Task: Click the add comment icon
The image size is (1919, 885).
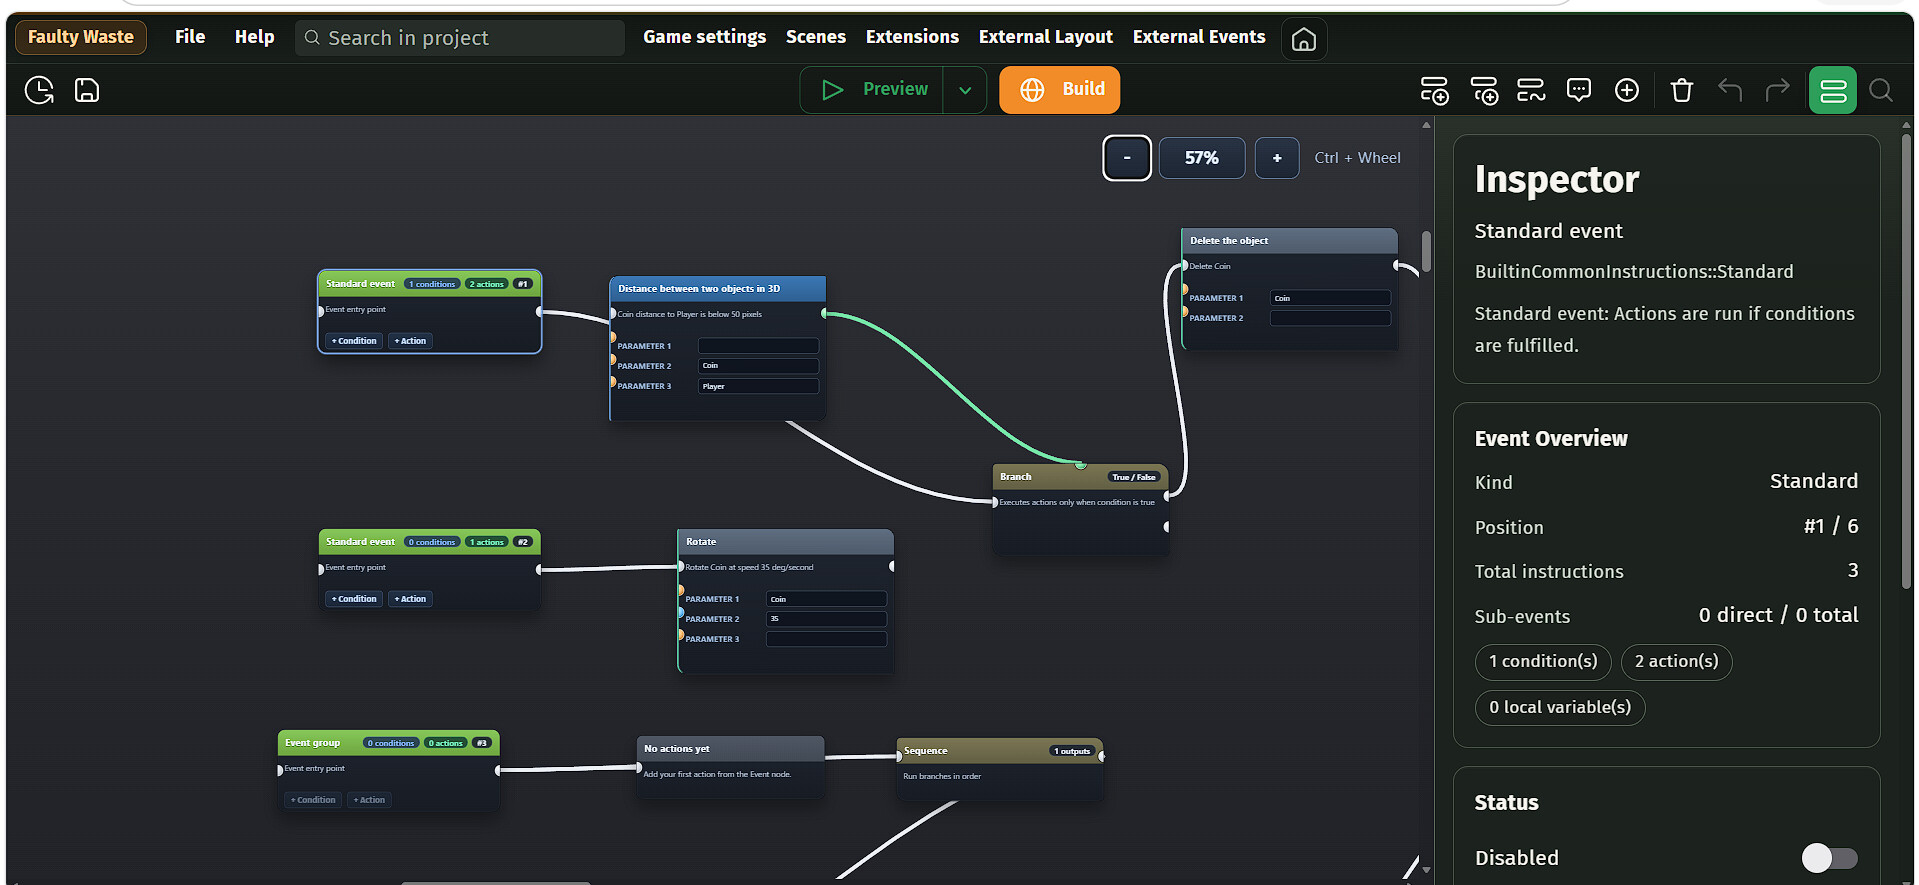Action: (1578, 91)
